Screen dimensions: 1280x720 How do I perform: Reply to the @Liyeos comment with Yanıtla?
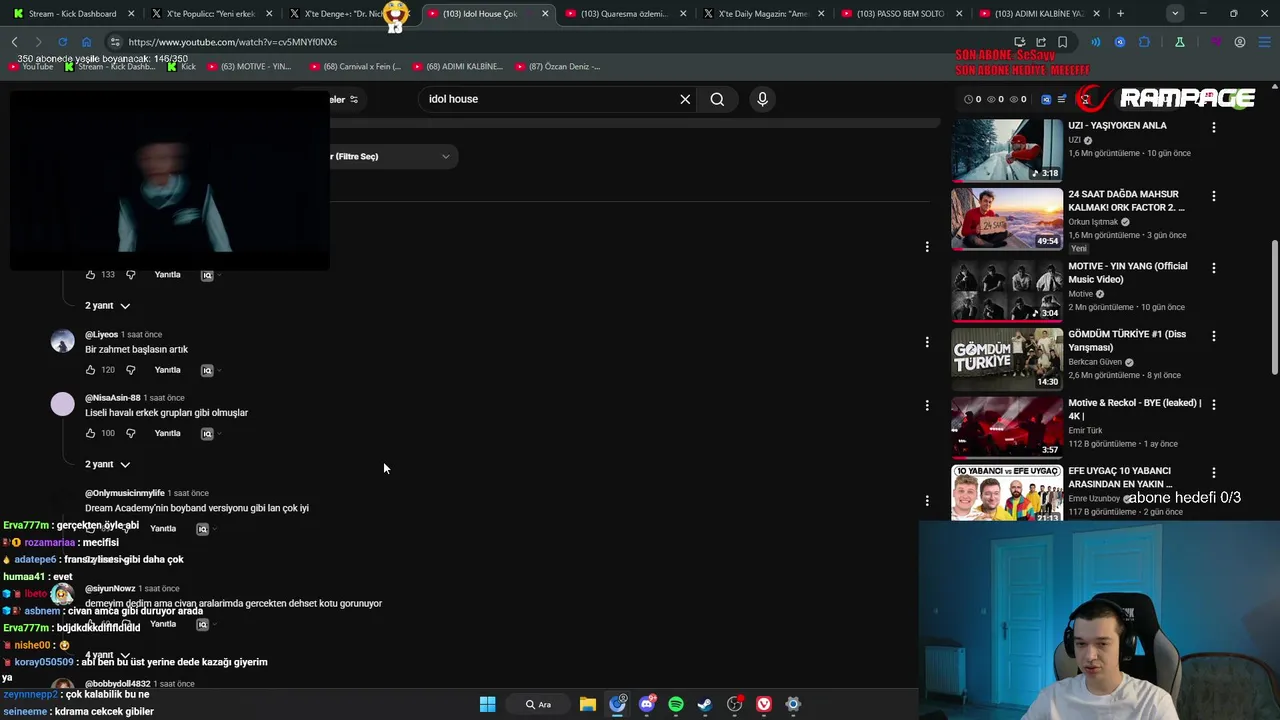pos(167,370)
